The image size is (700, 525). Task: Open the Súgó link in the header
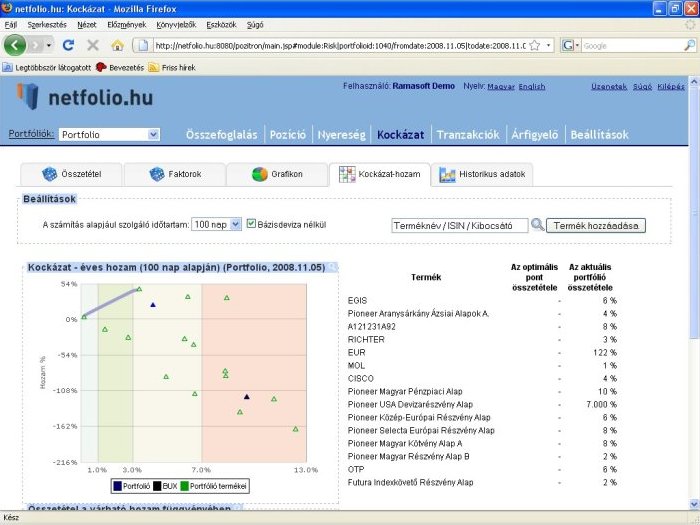coord(642,86)
